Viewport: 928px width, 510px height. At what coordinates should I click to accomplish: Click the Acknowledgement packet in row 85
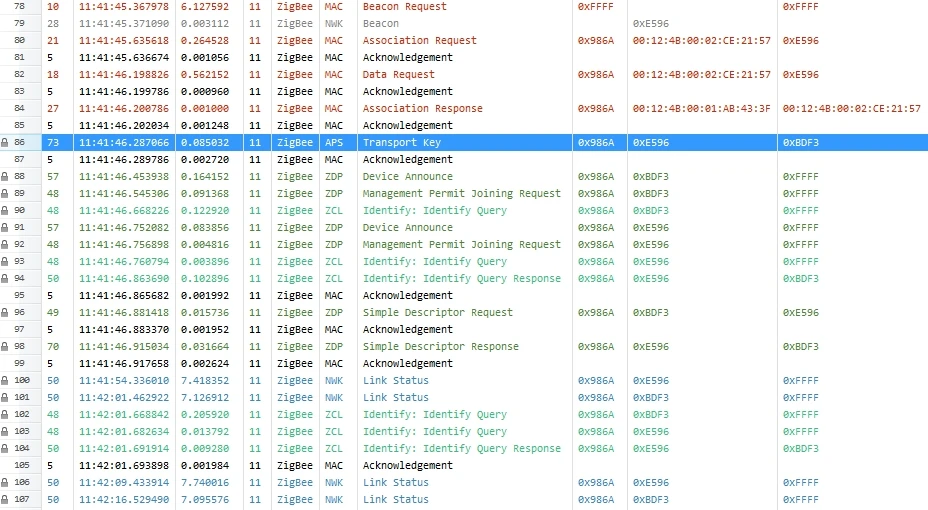[x=407, y=125]
